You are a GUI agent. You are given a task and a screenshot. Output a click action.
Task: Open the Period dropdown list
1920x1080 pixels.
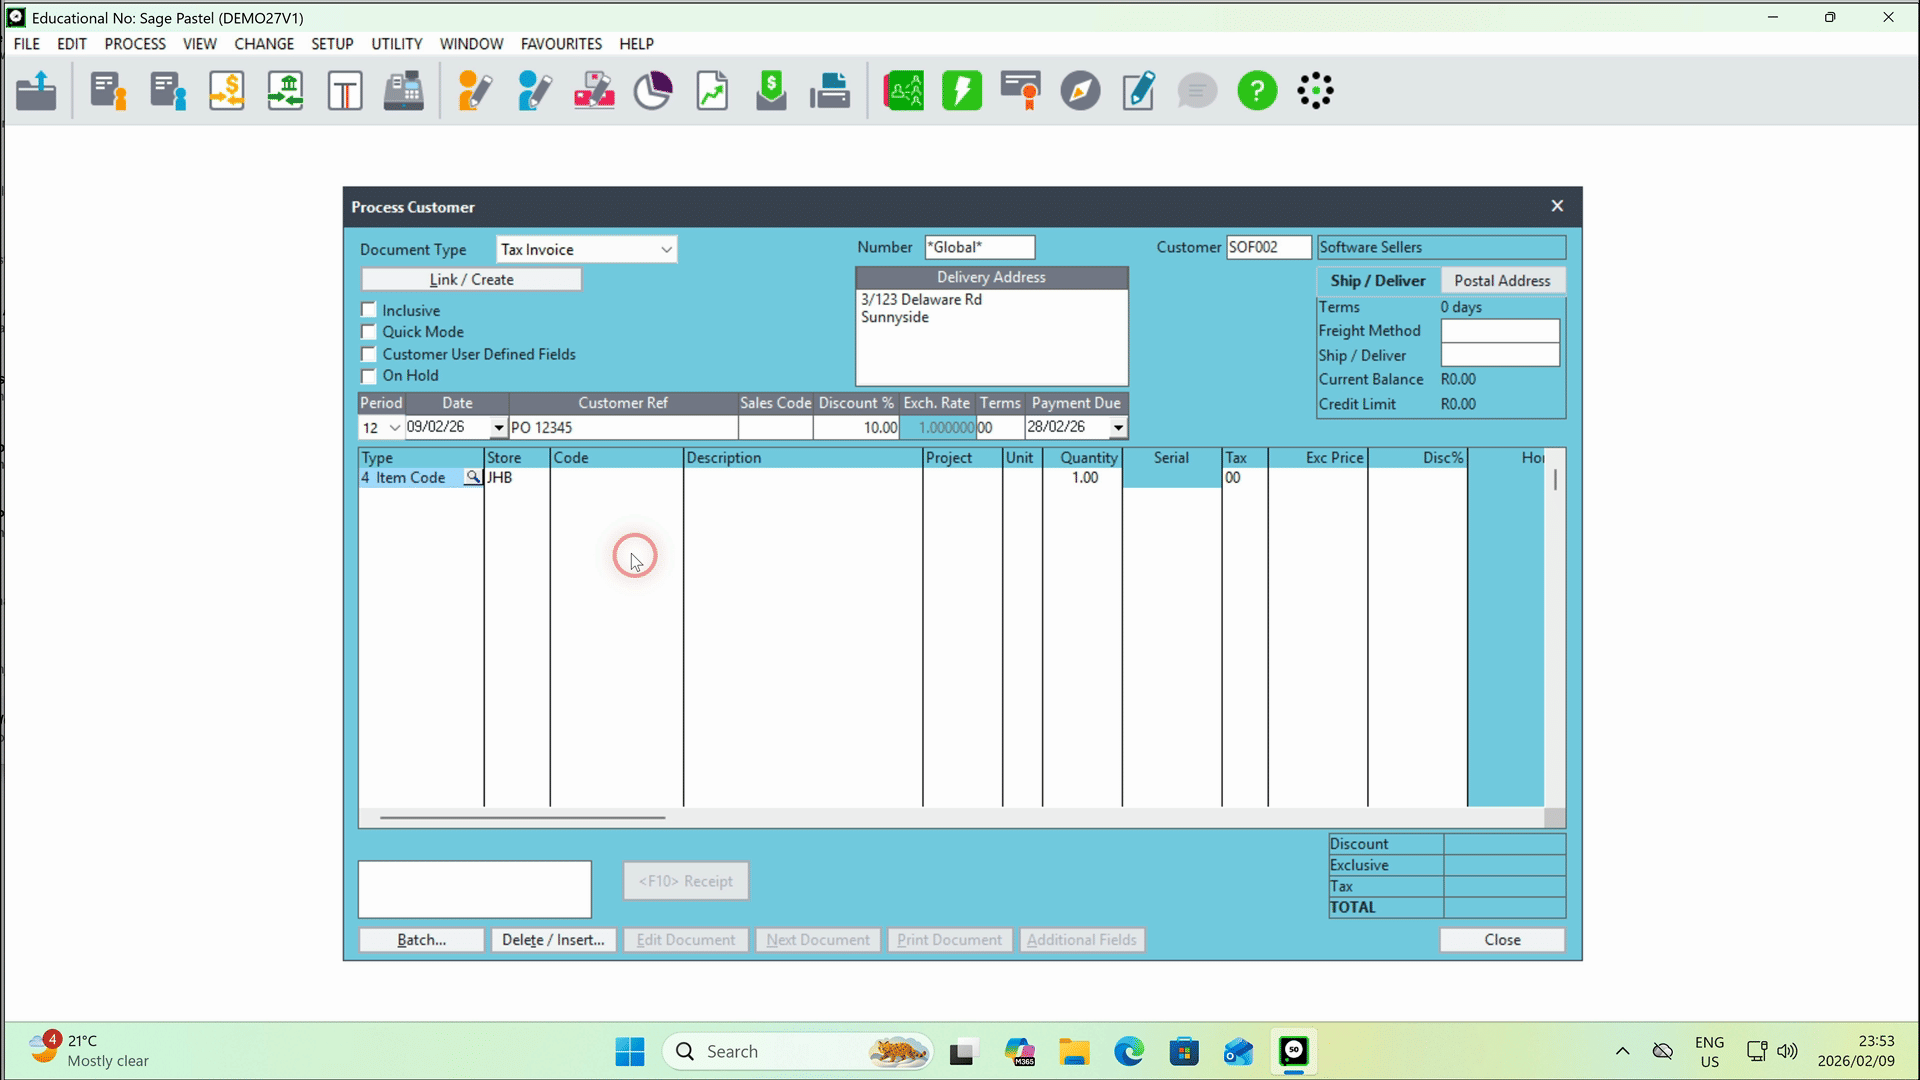pos(394,428)
